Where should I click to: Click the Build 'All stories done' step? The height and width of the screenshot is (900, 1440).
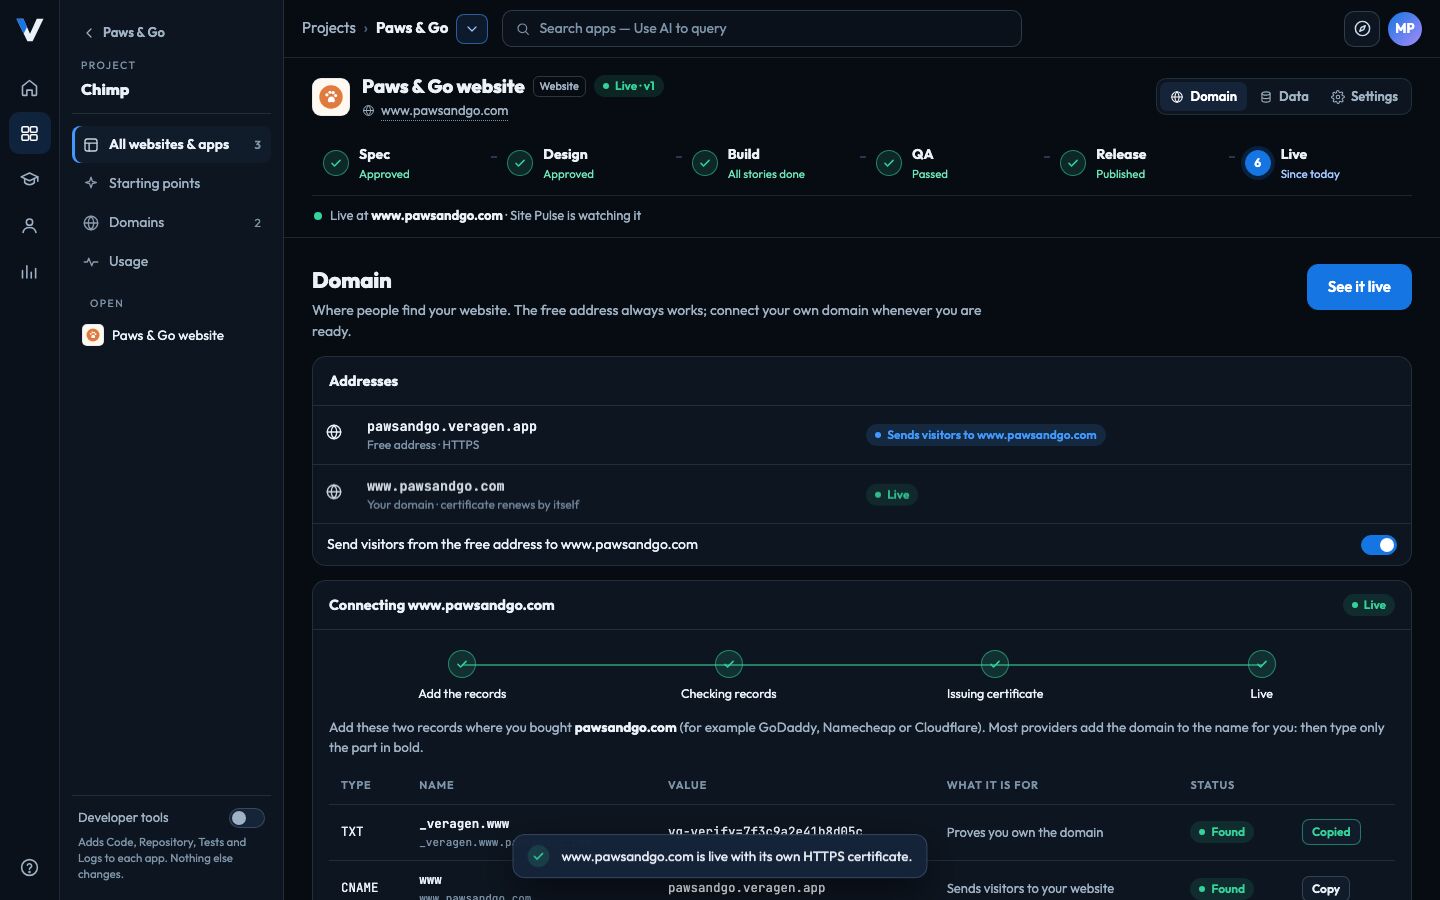coord(749,163)
